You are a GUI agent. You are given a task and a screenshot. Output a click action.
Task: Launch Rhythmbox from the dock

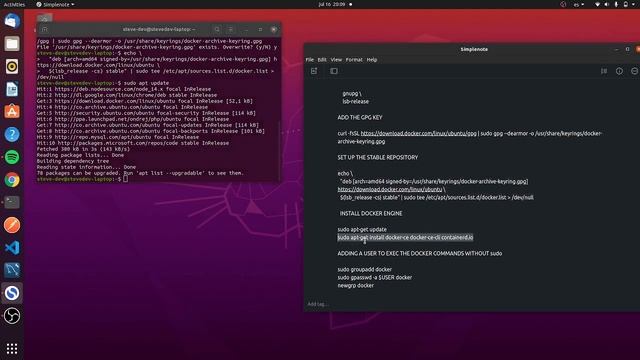12,66
